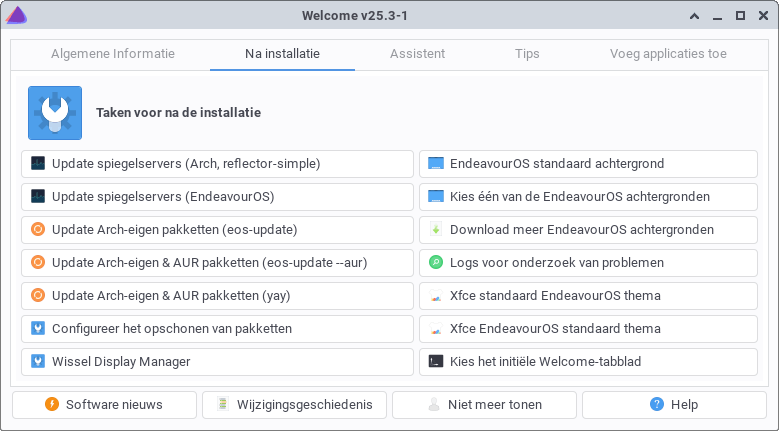Image resolution: width=779 pixels, height=431 pixels.
Task: Choose Wissel Display Manager
Action: coord(217,361)
